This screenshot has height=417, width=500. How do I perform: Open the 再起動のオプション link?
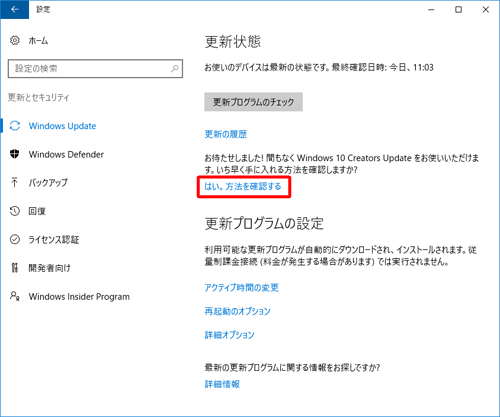click(x=237, y=311)
